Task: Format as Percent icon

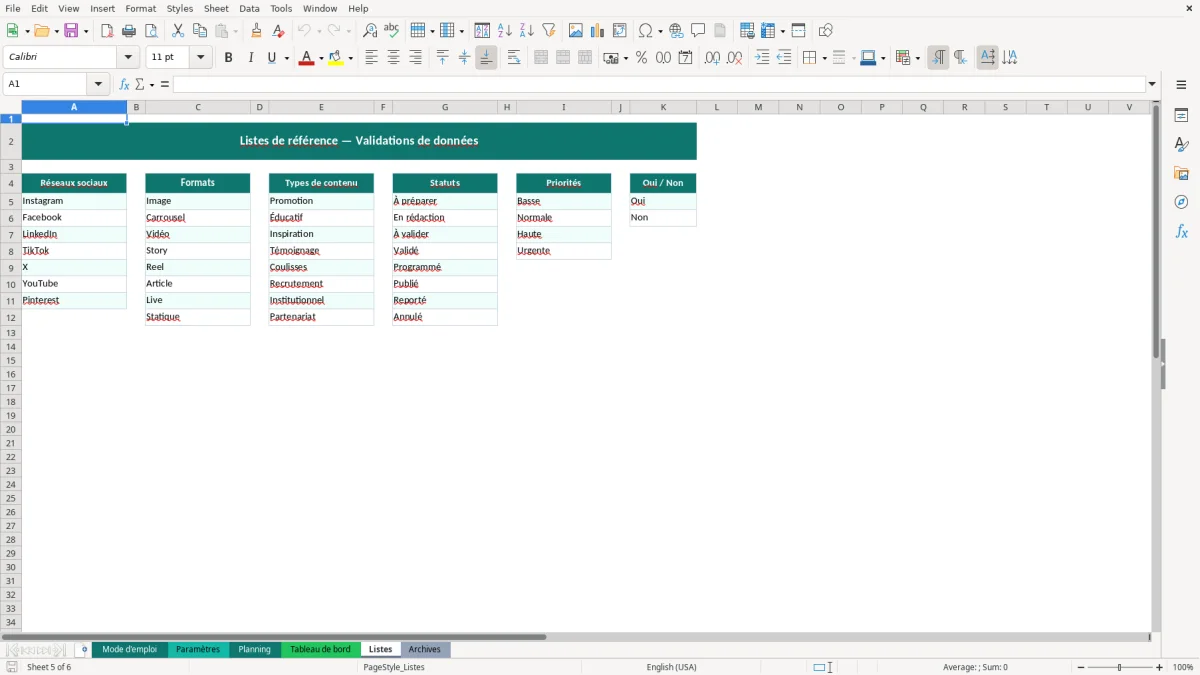Action: pos(641,58)
